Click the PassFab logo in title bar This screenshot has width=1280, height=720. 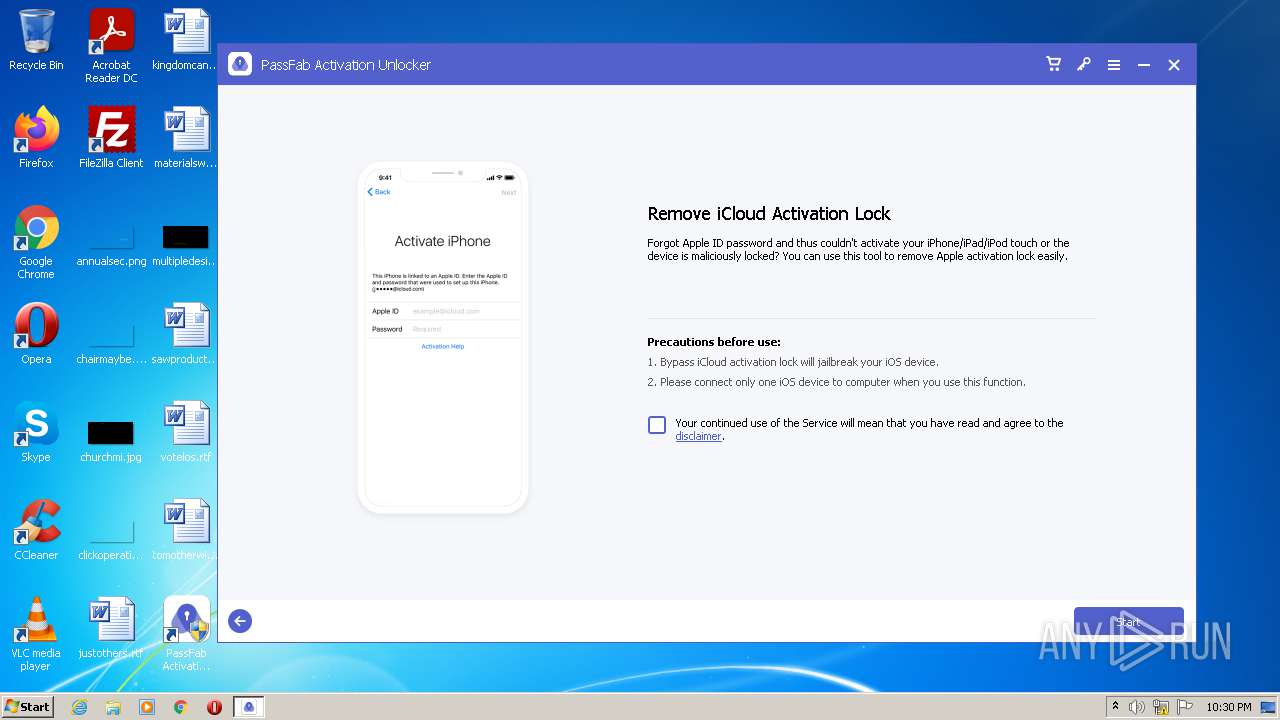point(240,65)
